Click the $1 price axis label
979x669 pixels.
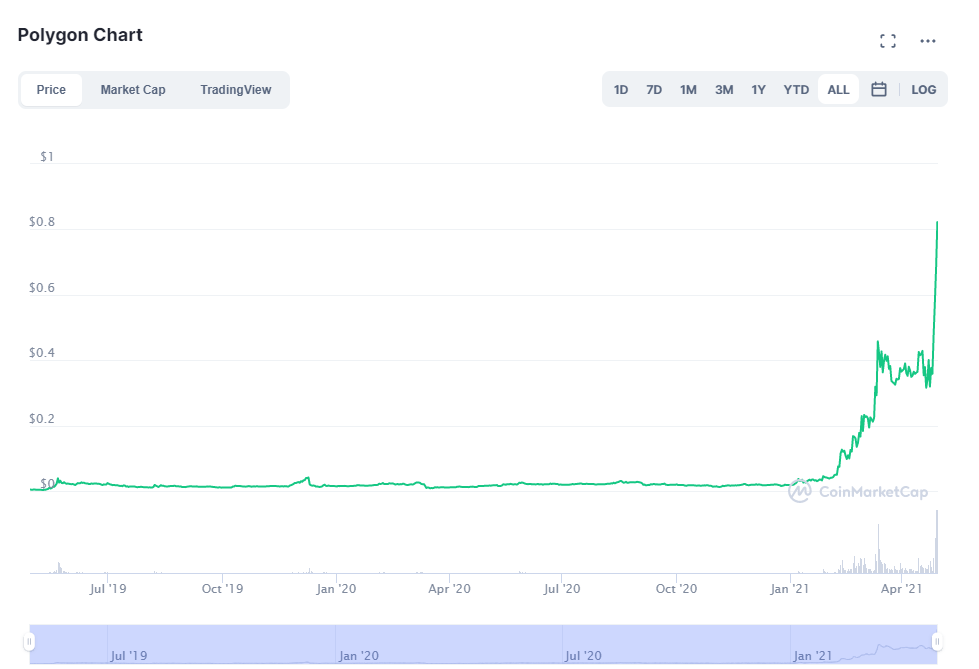(x=47, y=156)
